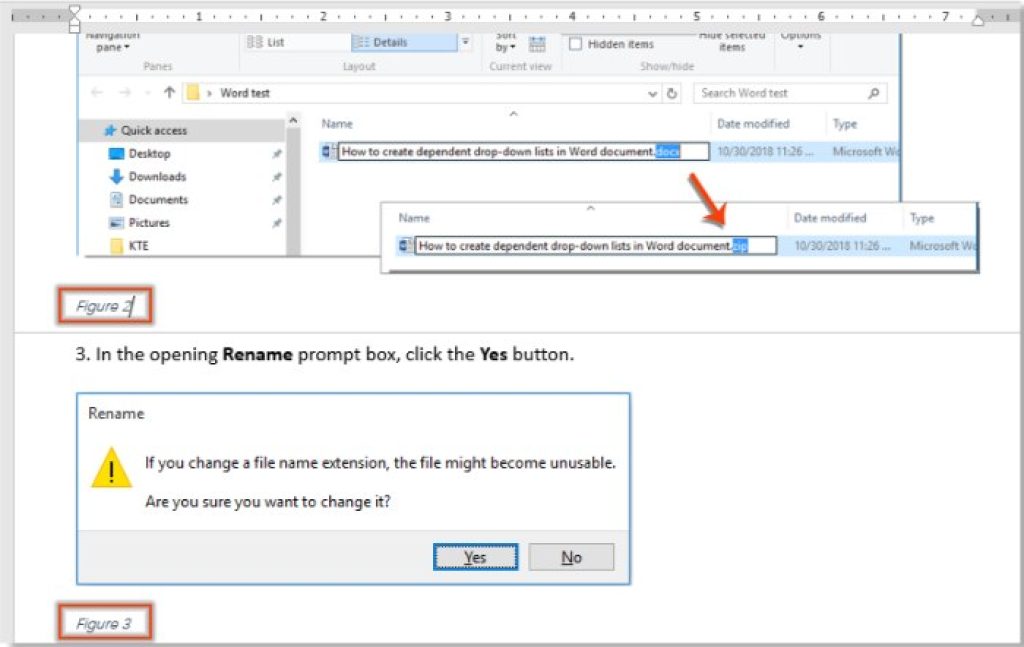
Task: Click inside the Search Word test box
Action: [x=780, y=92]
